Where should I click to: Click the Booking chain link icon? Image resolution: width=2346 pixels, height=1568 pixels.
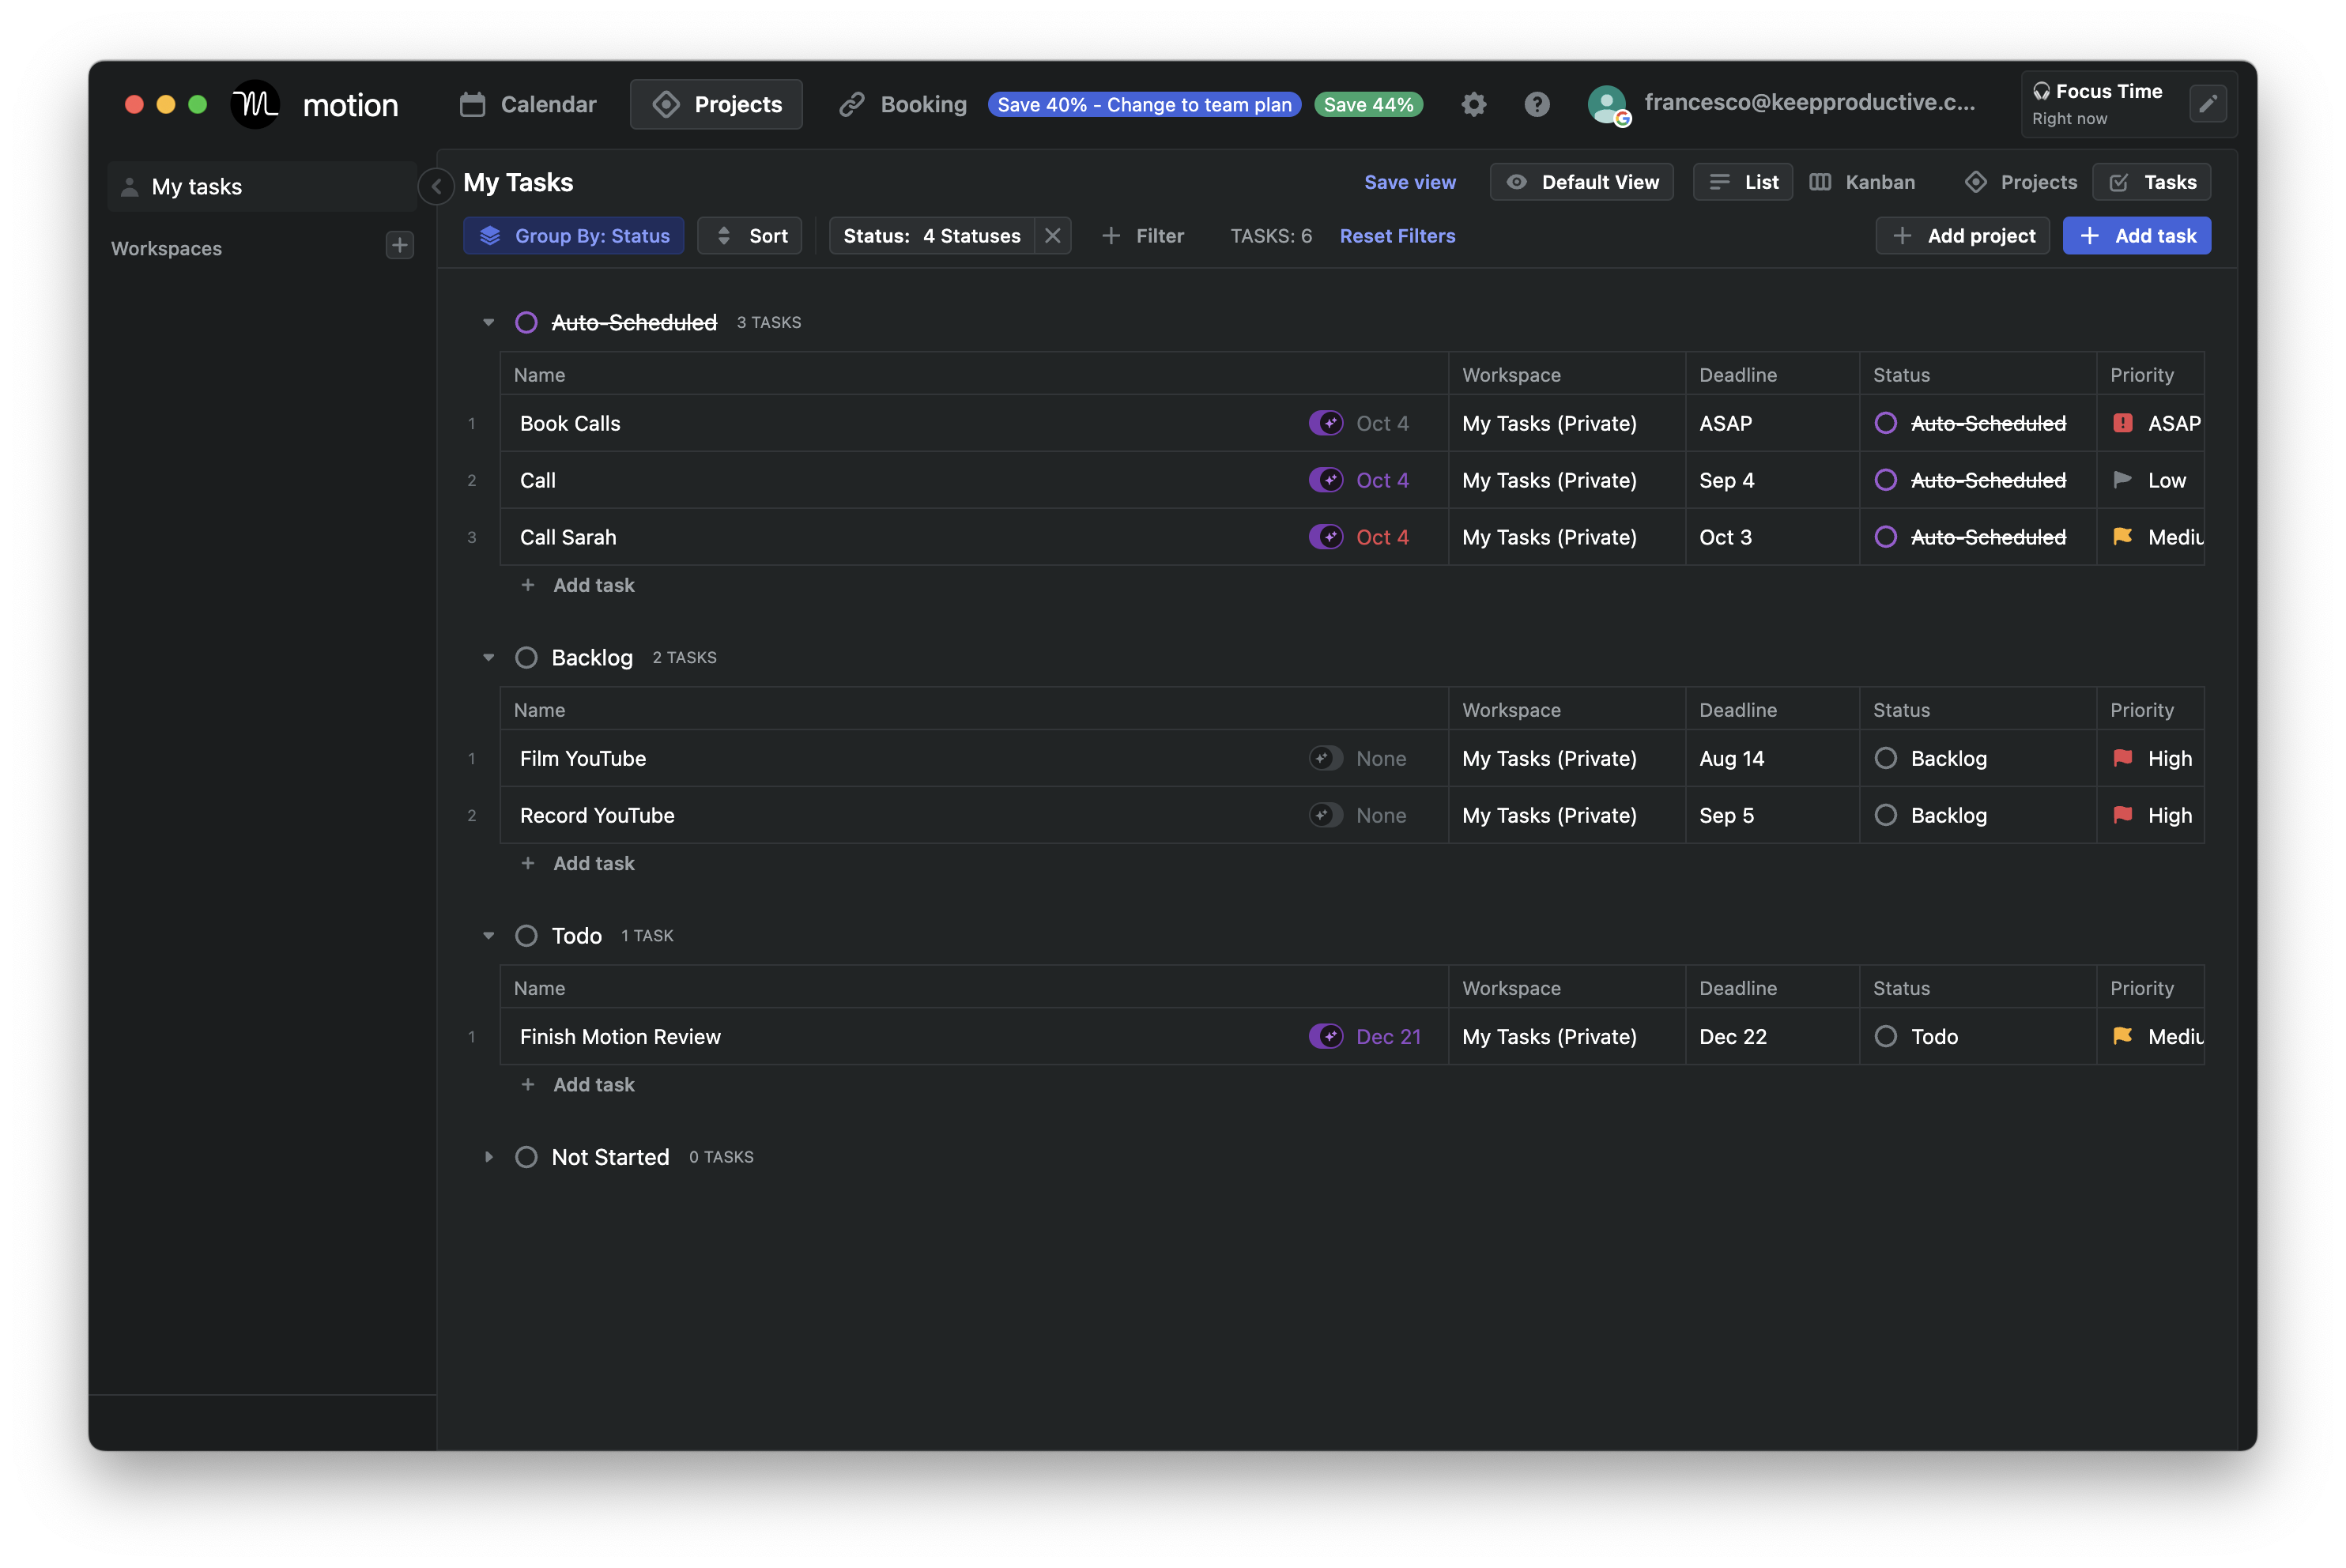(x=851, y=104)
